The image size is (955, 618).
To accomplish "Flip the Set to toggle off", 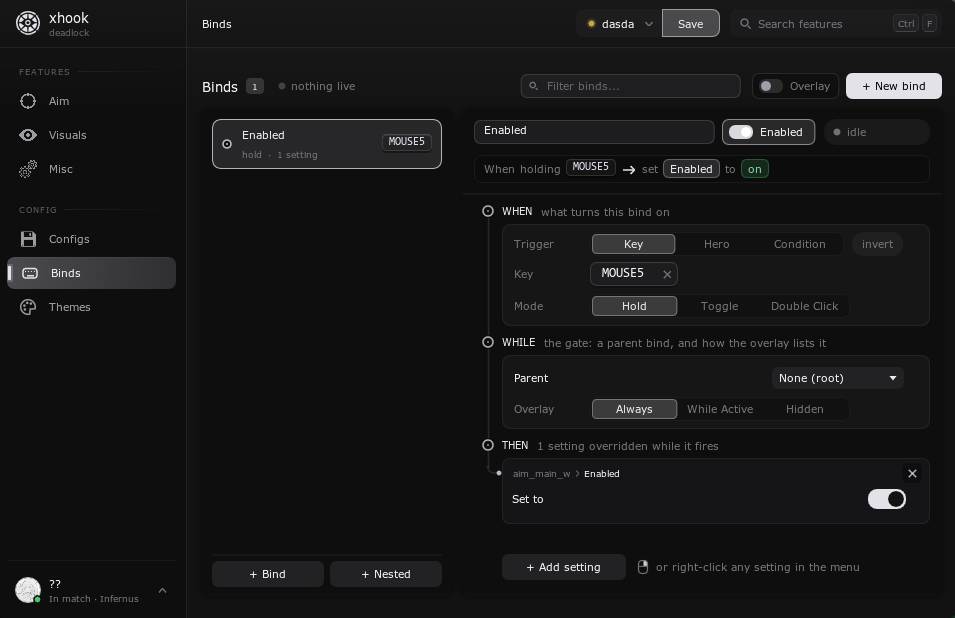I will coord(887,499).
